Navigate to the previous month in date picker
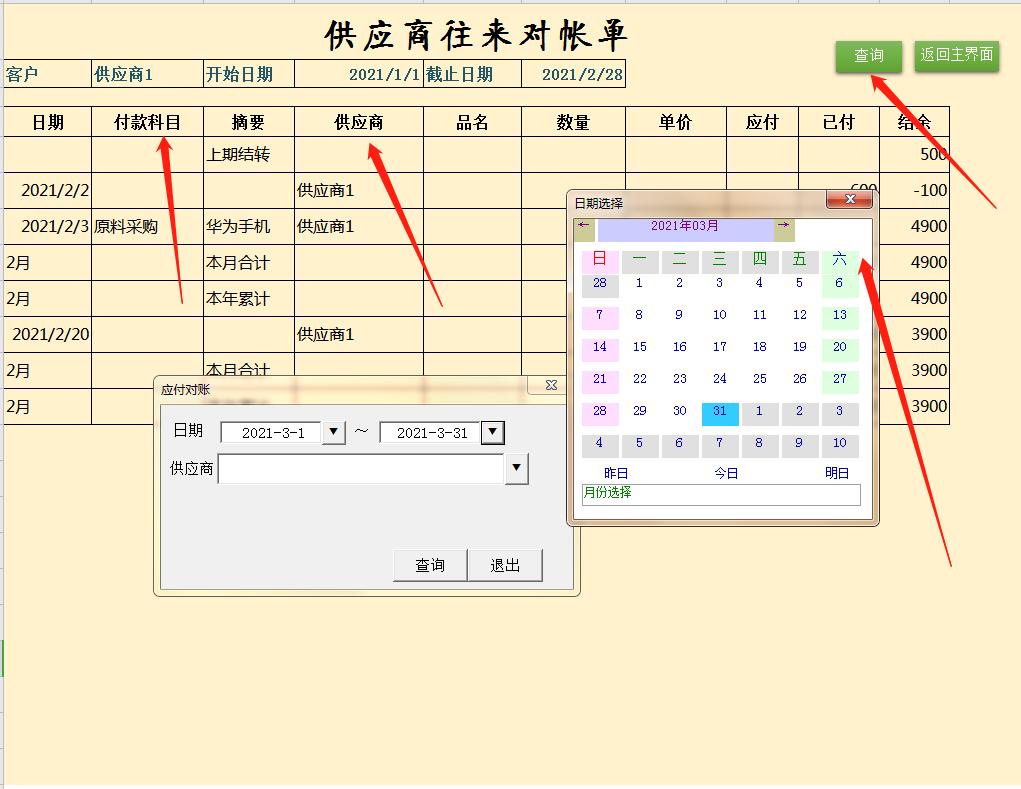Screen dimensions: 1021x789 click(582, 226)
